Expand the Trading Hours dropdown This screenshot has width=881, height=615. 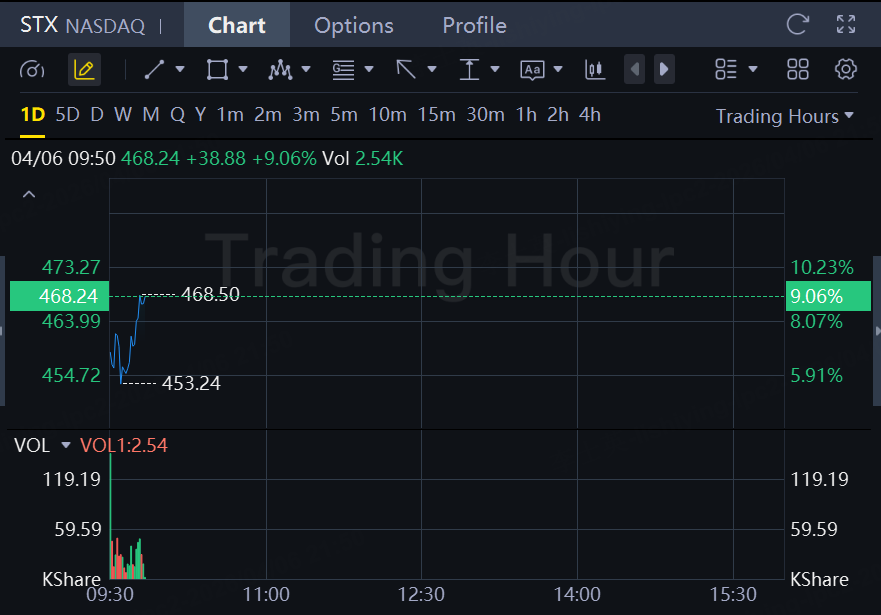(785, 116)
